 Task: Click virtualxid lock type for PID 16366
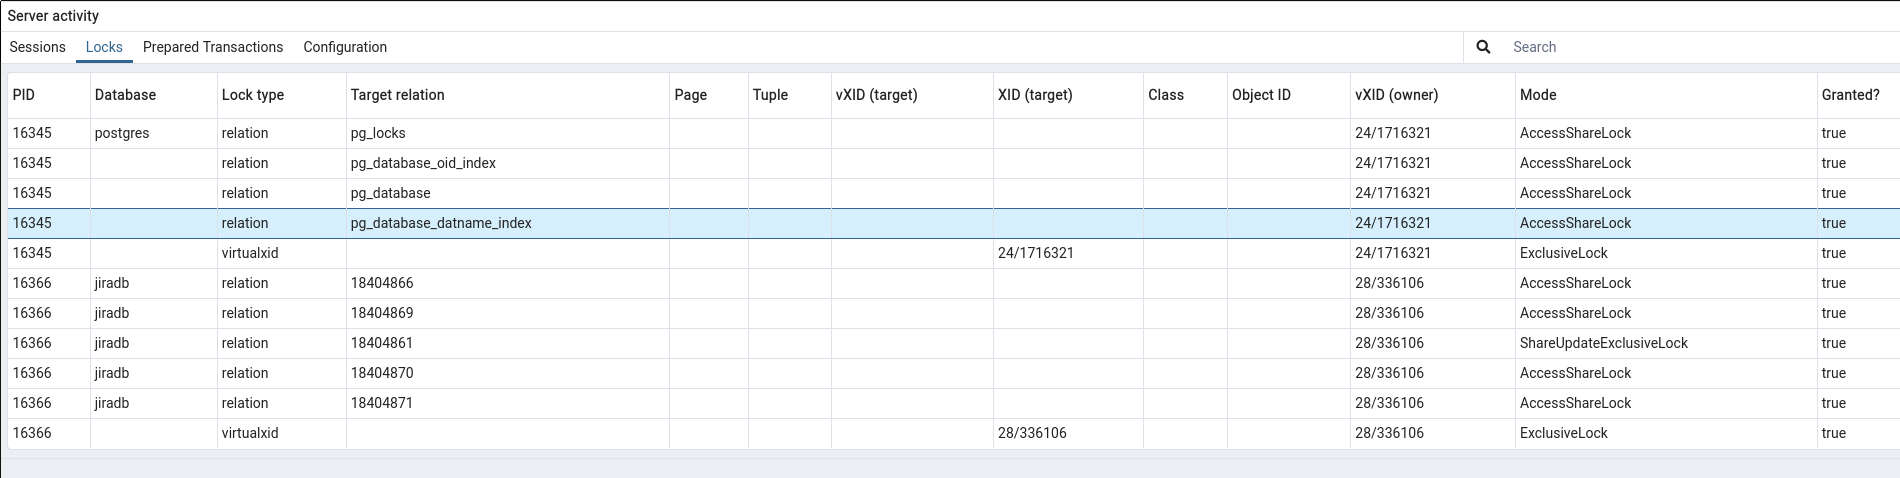[281, 433]
